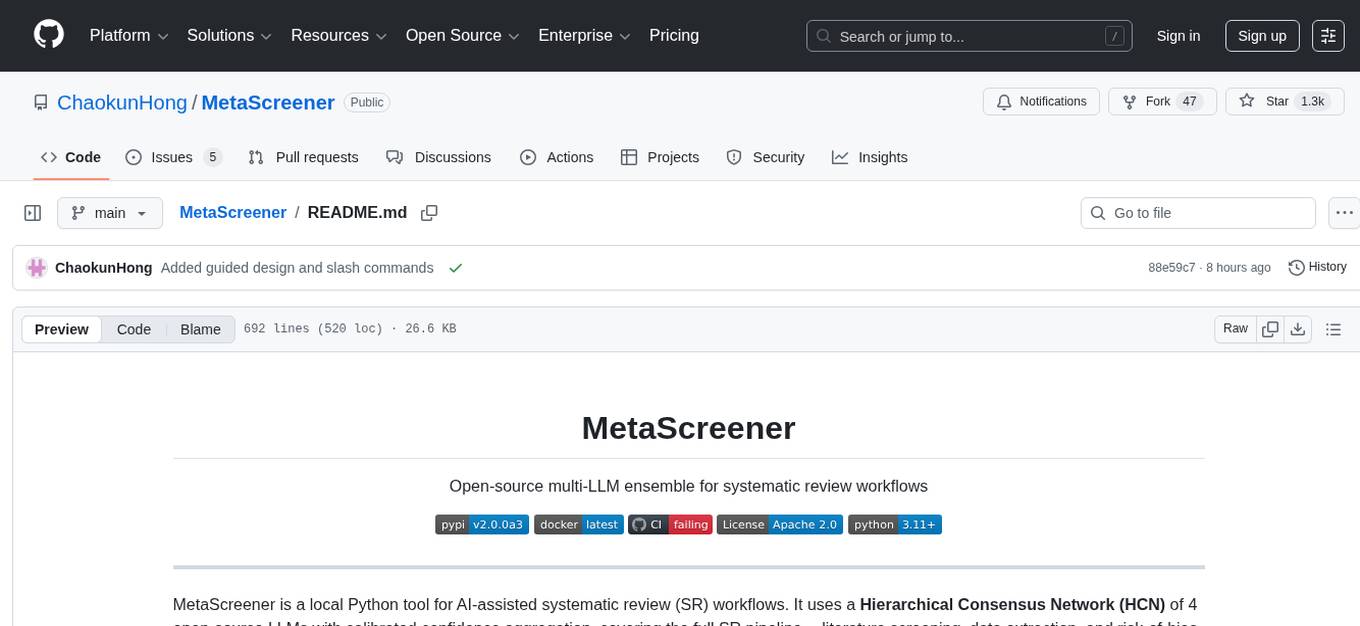The width and height of the screenshot is (1360, 626).
Task: Click the Go to file search field
Action: coord(1198,212)
